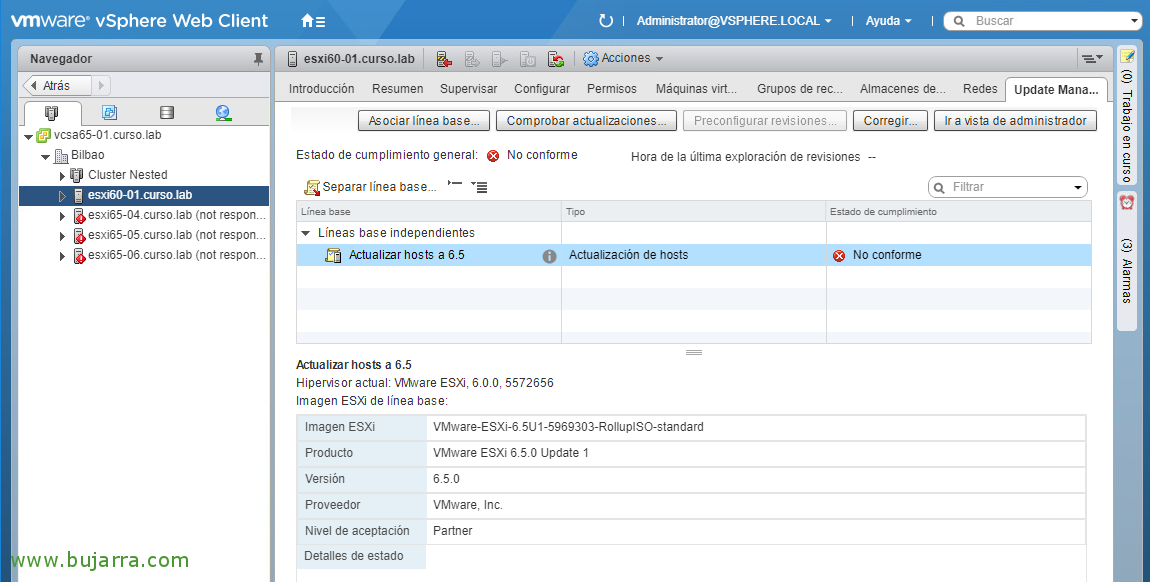Image resolution: width=1150 pixels, height=582 pixels.
Task: Click the Trabajo en curso notes icon
Action: [1127, 56]
